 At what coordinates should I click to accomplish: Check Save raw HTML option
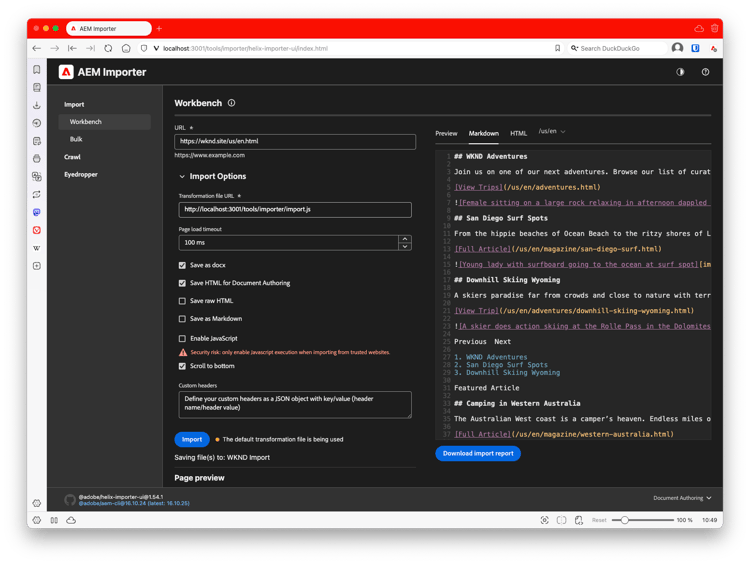[x=182, y=301]
